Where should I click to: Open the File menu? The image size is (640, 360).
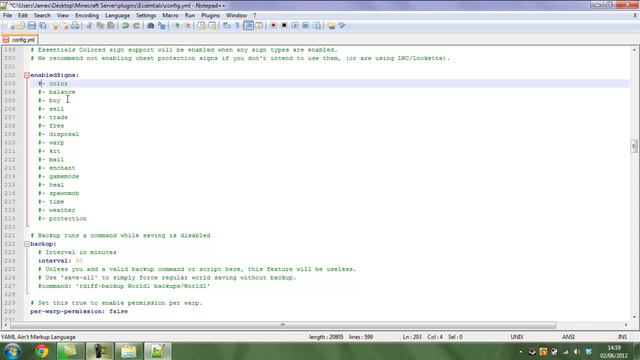[7, 16]
